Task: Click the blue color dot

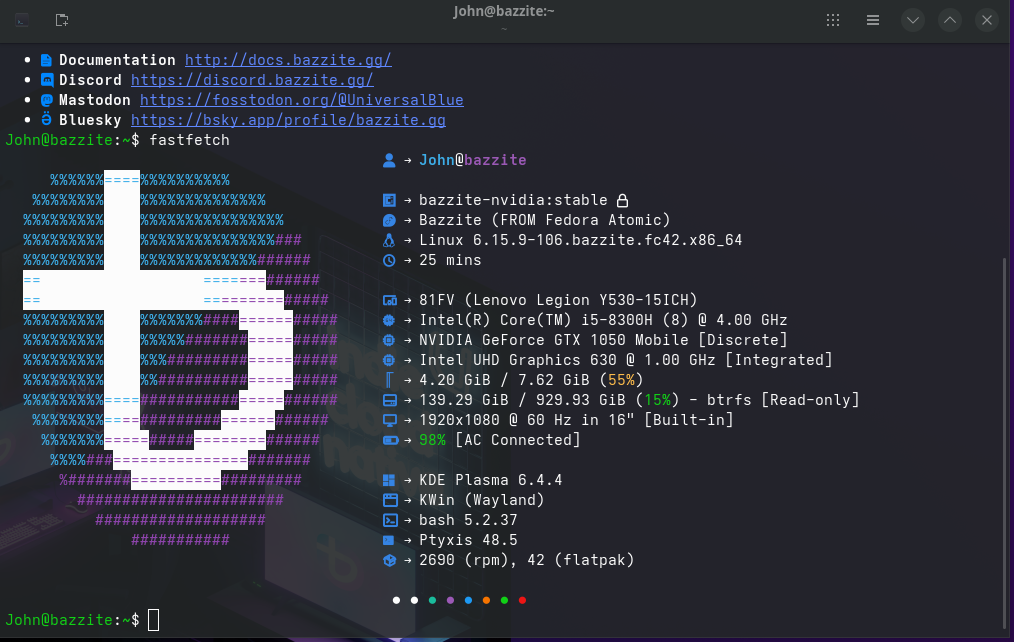Action: click(468, 601)
